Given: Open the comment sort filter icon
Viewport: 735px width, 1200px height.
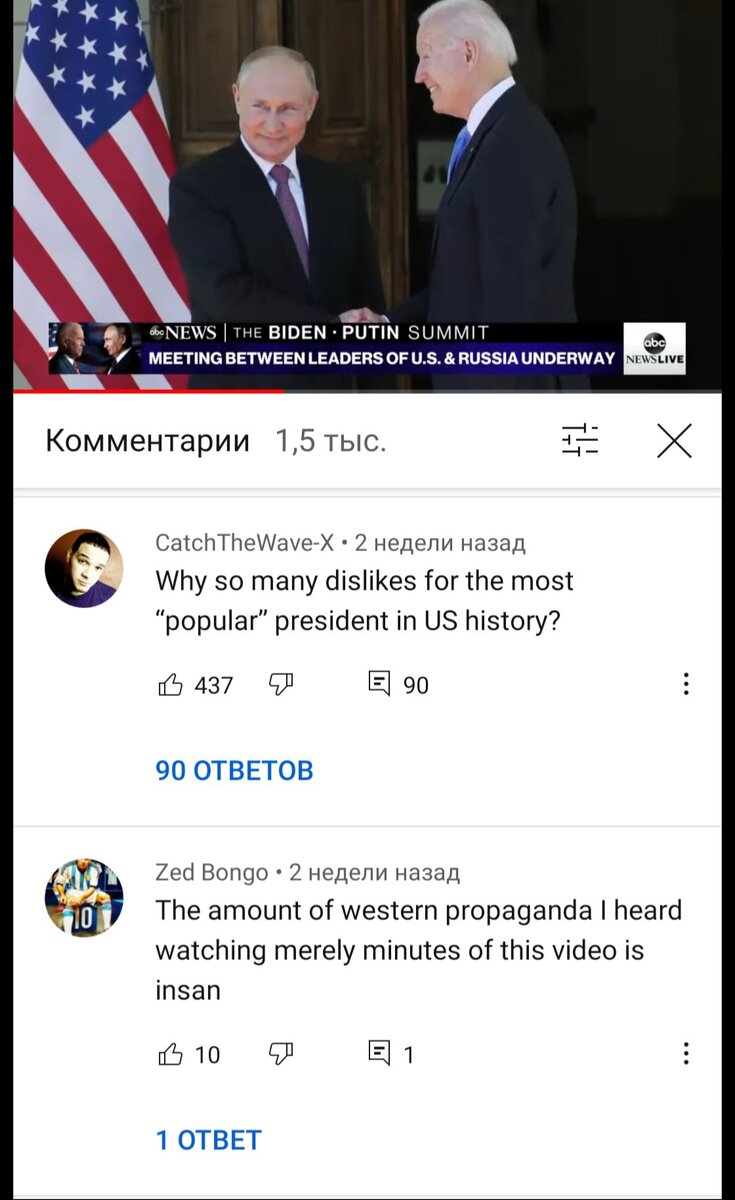Looking at the screenshot, I should (580, 440).
